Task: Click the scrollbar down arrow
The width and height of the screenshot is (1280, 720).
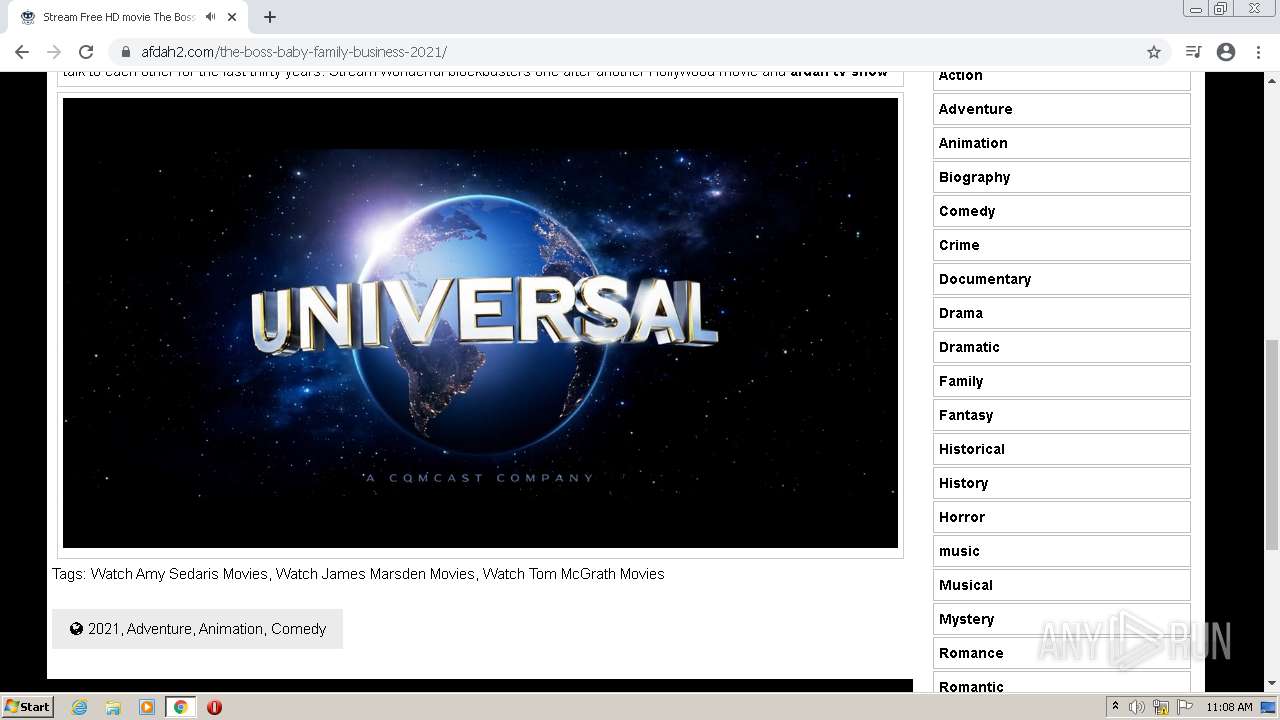Action: [1272, 684]
